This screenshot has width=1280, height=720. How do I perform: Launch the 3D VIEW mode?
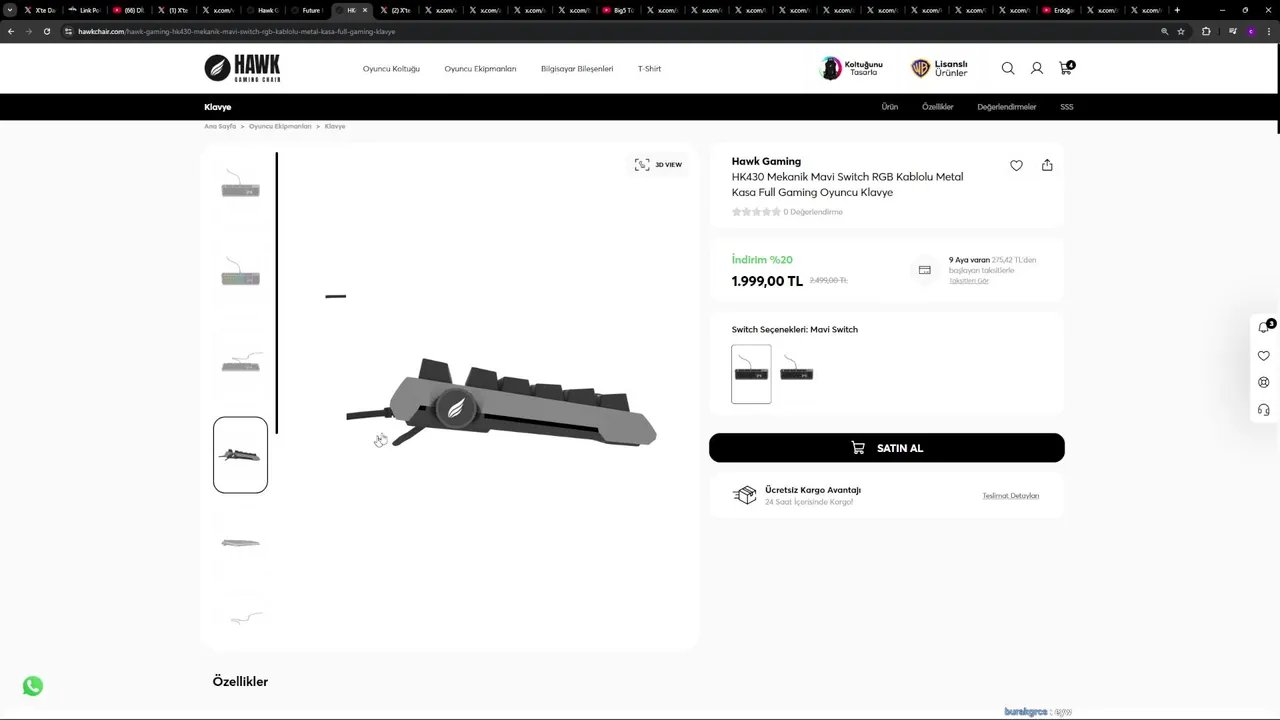[658, 164]
